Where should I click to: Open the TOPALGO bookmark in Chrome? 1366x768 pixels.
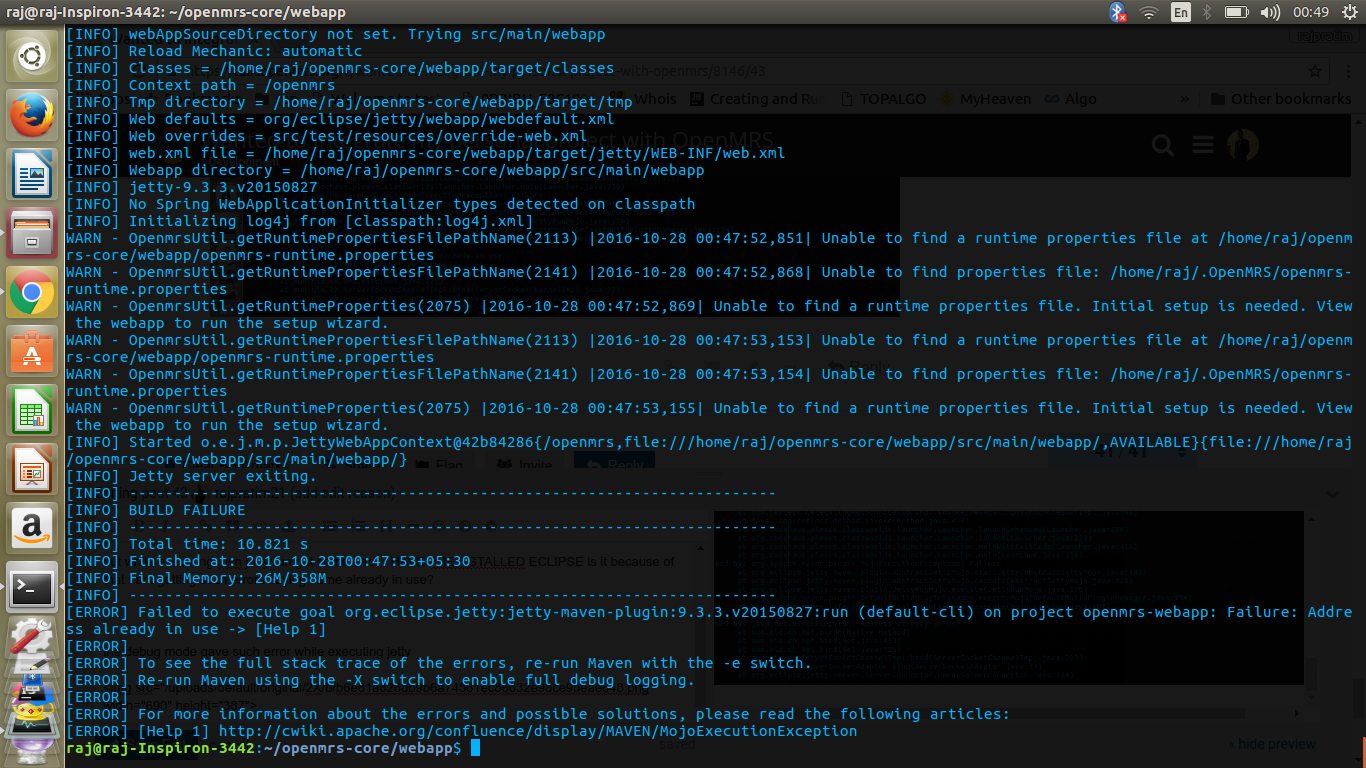(x=882, y=99)
